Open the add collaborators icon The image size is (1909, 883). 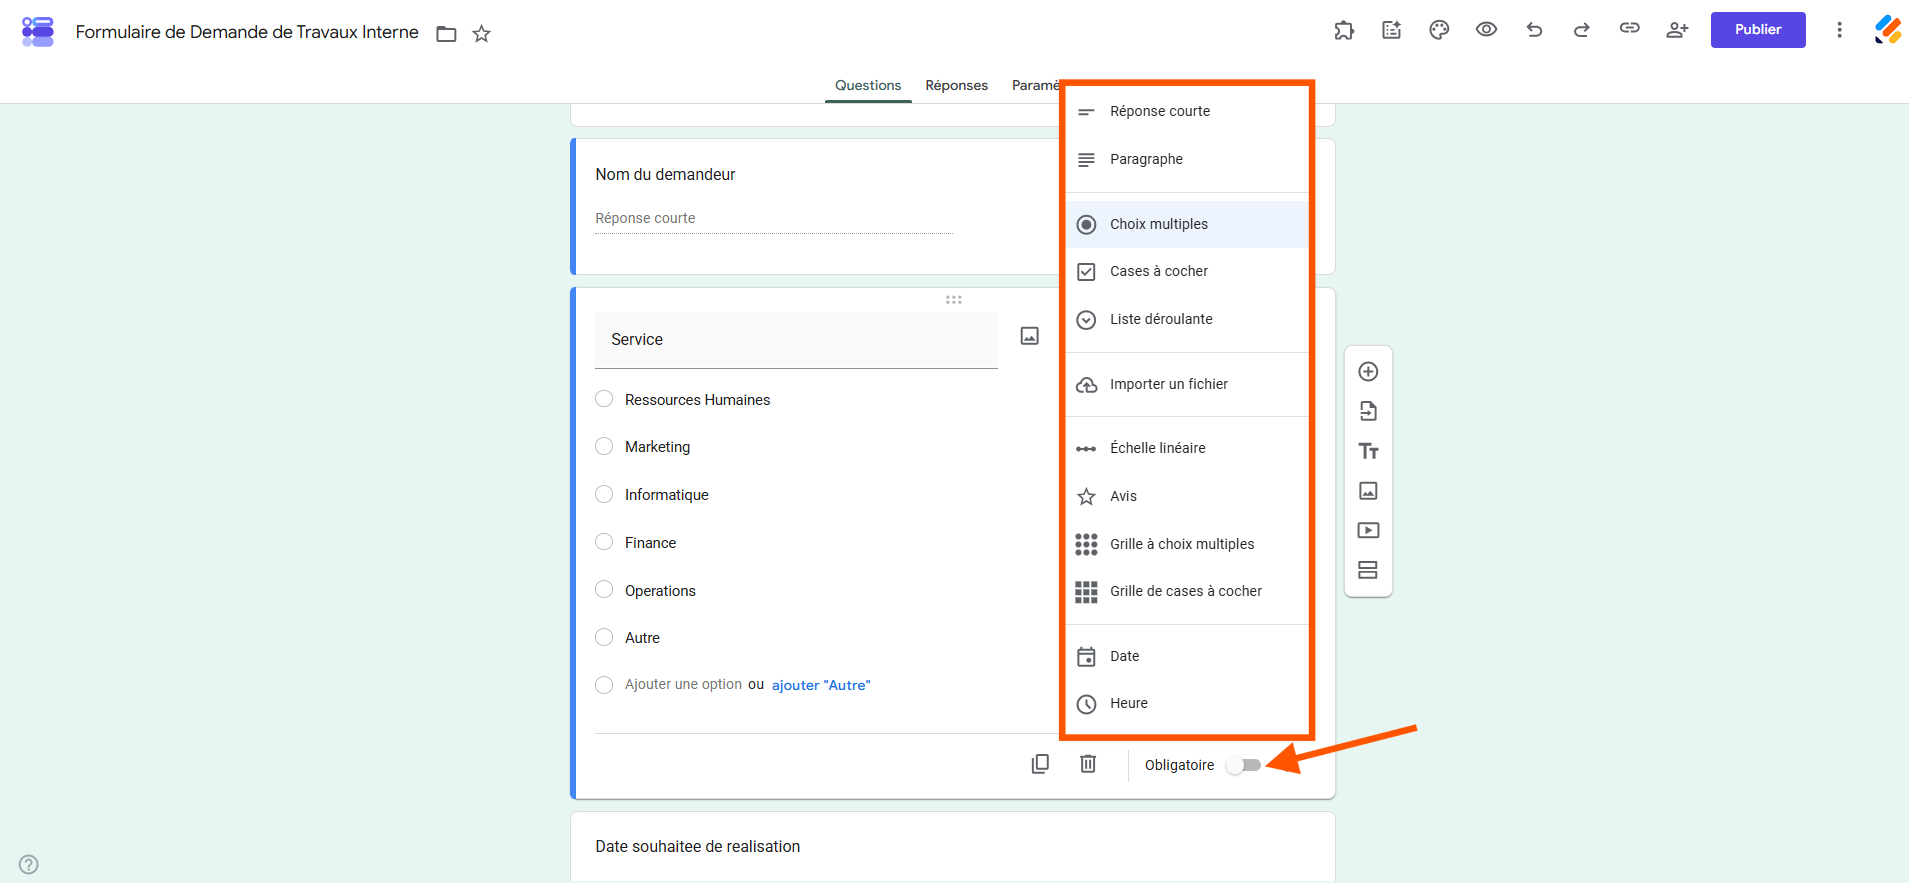click(x=1677, y=30)
